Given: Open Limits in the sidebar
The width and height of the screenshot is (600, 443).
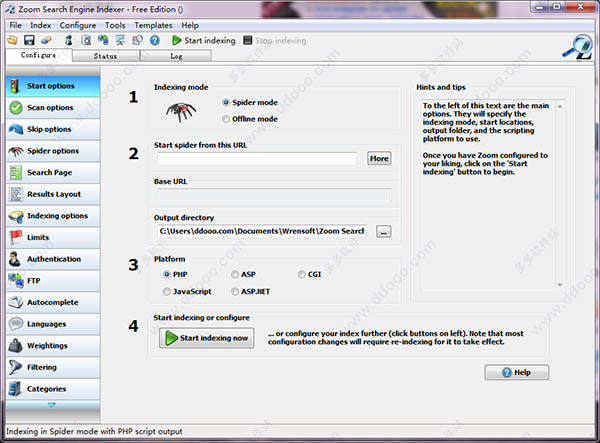Looking at the screenshot, I should click(53, 237).
